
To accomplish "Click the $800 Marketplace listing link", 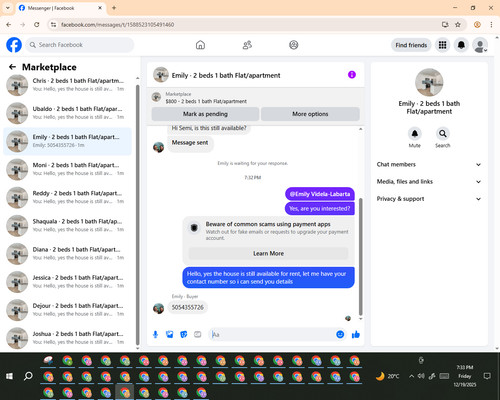I will pos(206,101).
